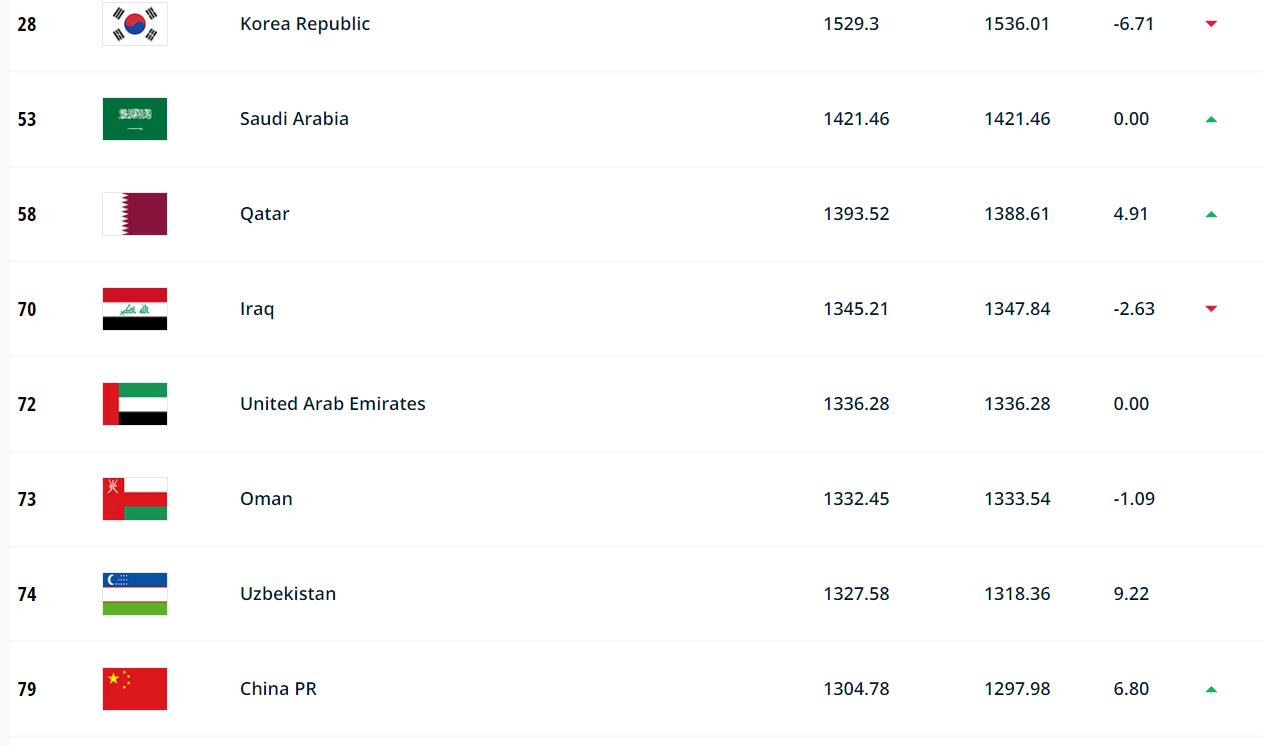Click green up arrow in Qatar row

(x=1211, y=214)
